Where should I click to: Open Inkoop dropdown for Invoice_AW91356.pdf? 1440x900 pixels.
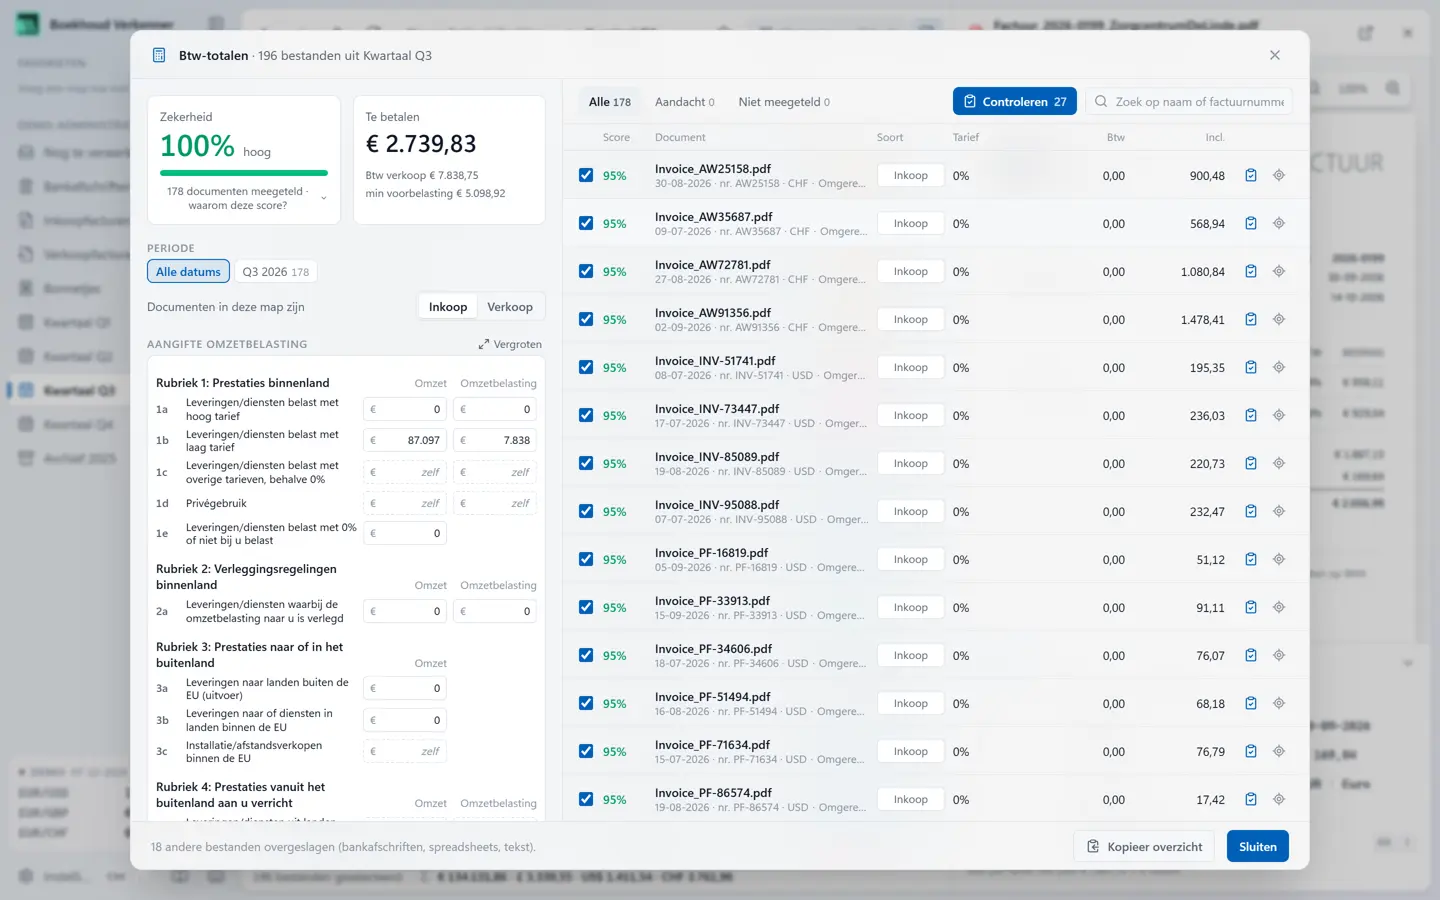(x=910, y=319)
